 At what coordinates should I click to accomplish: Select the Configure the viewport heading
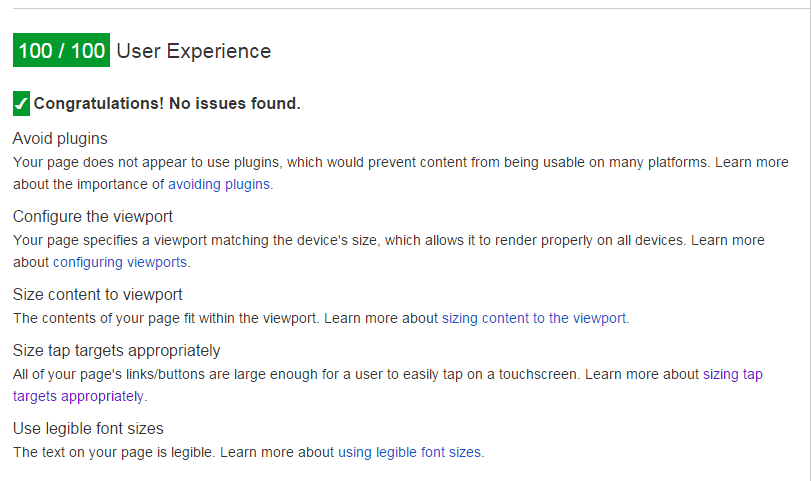[93, 216]
